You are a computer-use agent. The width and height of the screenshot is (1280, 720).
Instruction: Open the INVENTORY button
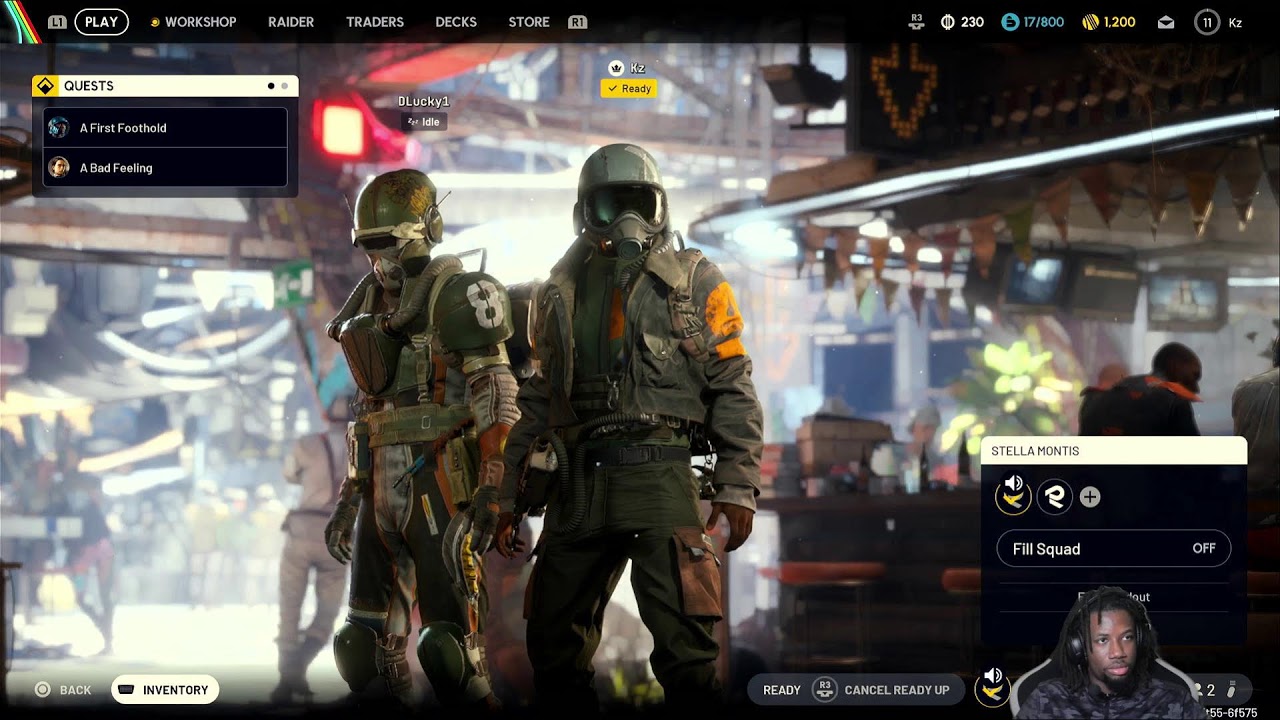(x=165, y=690)
